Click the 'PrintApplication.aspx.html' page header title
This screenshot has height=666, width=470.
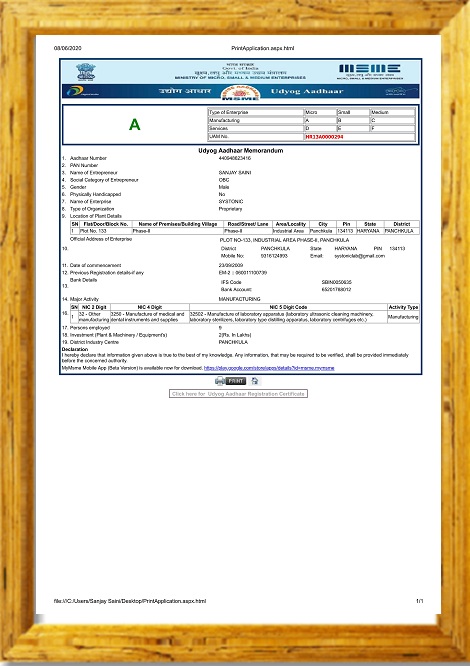click(x=263, y=48)
